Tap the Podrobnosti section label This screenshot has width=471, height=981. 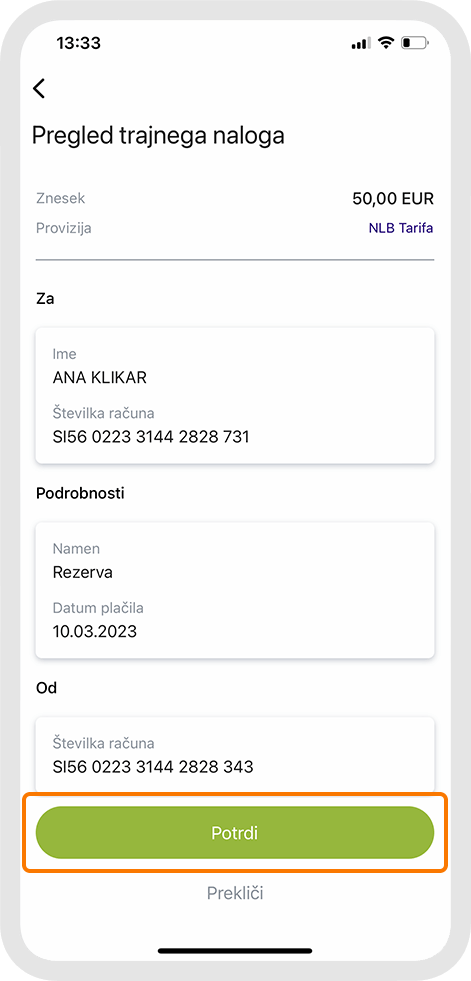tap(80, 494)
